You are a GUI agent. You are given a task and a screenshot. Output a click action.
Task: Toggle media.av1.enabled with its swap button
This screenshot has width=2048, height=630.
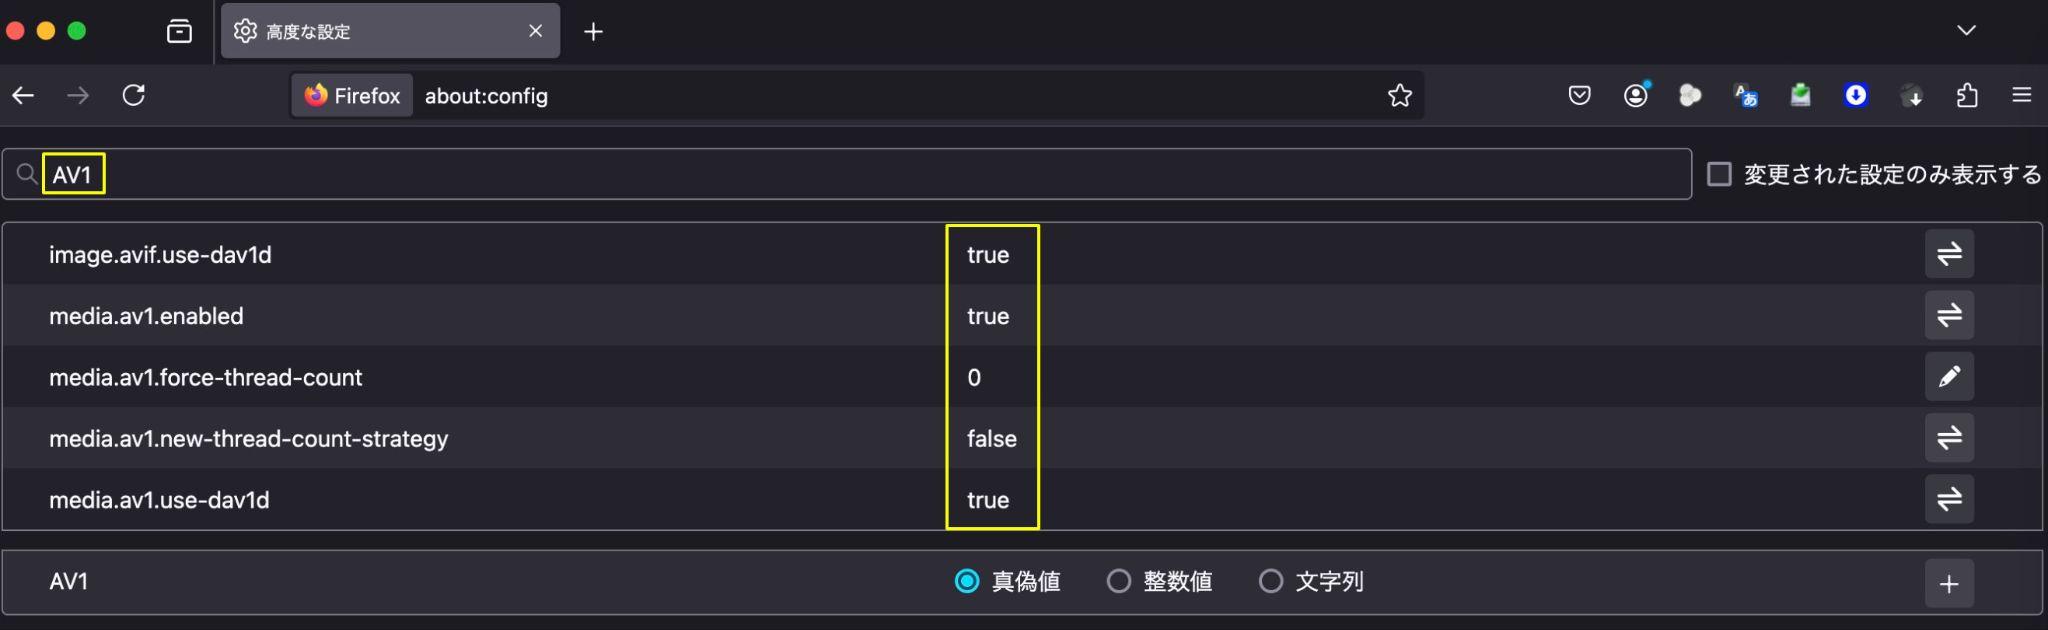(1949, 315)
